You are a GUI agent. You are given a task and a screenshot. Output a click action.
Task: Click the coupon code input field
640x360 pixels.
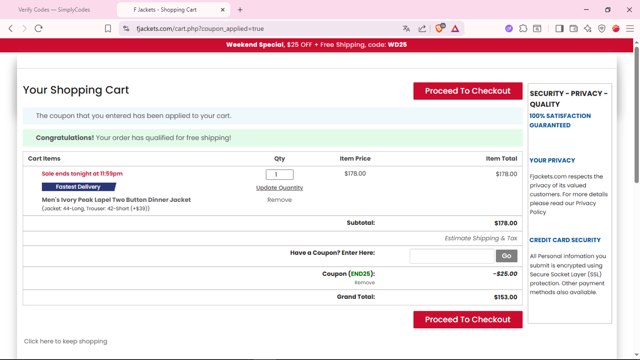click(x=452, y=256)
